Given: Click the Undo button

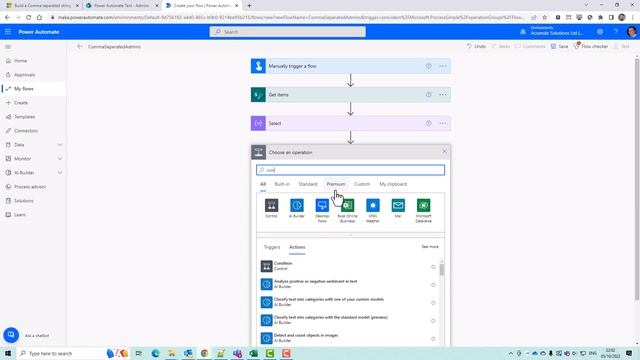Looking at the screenshot, I should tap(476, 47).
